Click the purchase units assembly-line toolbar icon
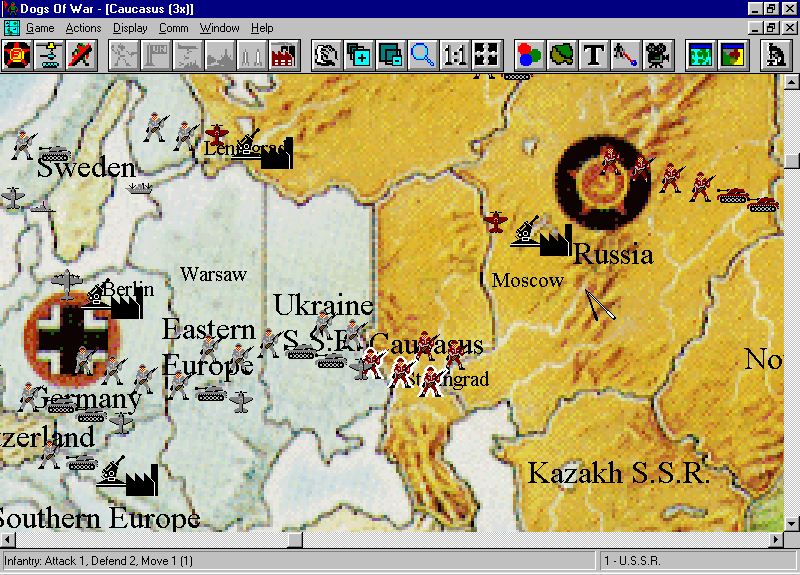This screenshot has height=575, width=800. click(49, 55)
